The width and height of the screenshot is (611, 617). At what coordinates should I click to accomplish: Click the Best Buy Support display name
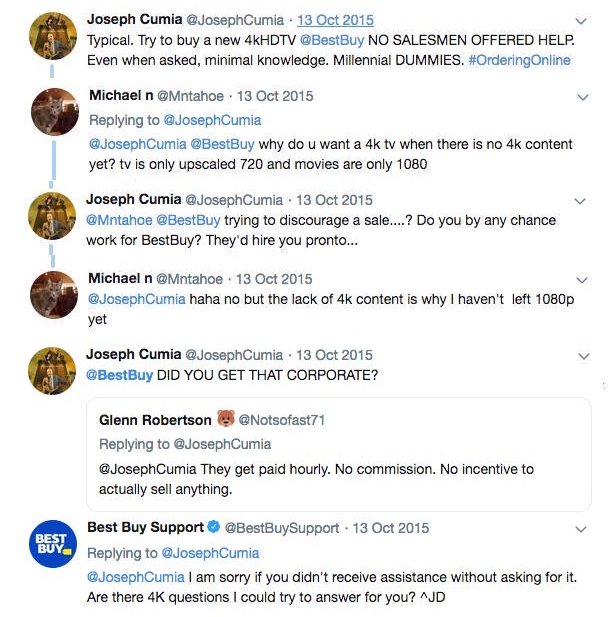click(x=145, y=527)
